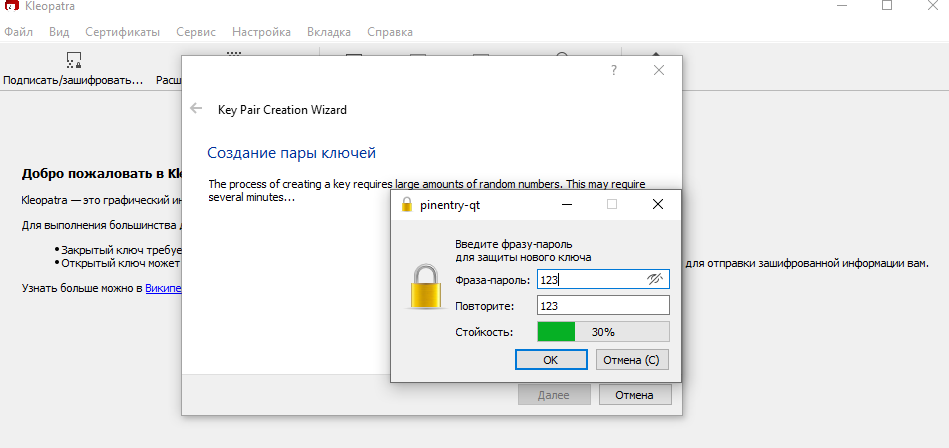Open the Вкладка menu
The width and height of the screenshot is (949, 448).
pyautogui.click(x=329, y=32)
